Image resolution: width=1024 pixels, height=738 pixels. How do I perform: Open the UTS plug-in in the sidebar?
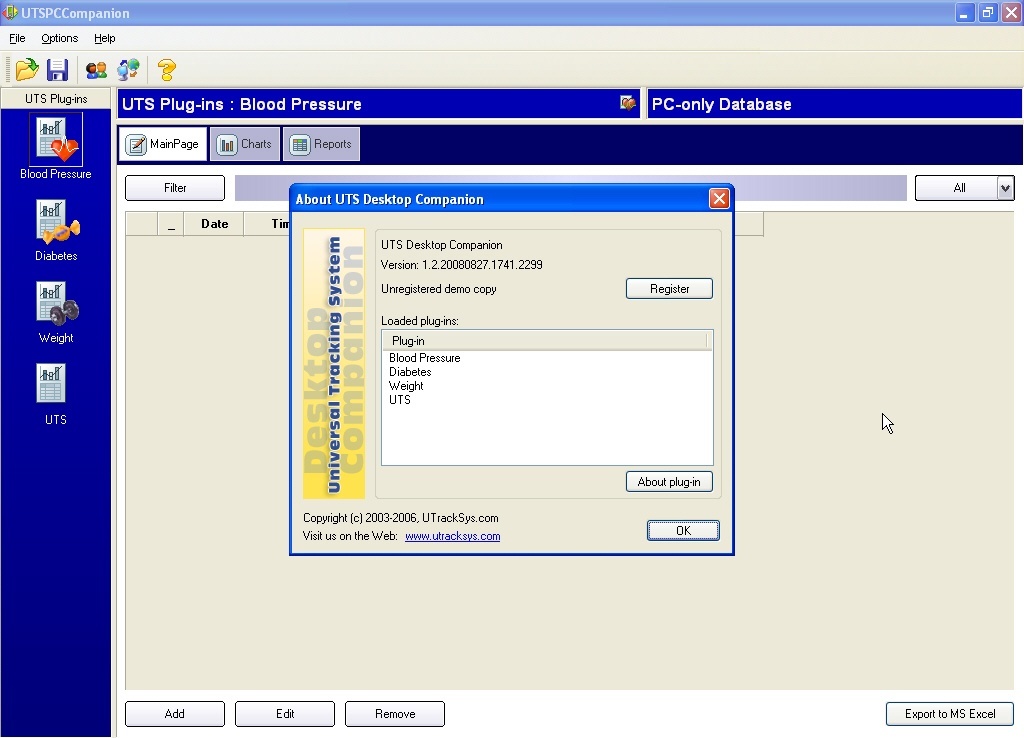pyautogui.click(x=55, y=390)
